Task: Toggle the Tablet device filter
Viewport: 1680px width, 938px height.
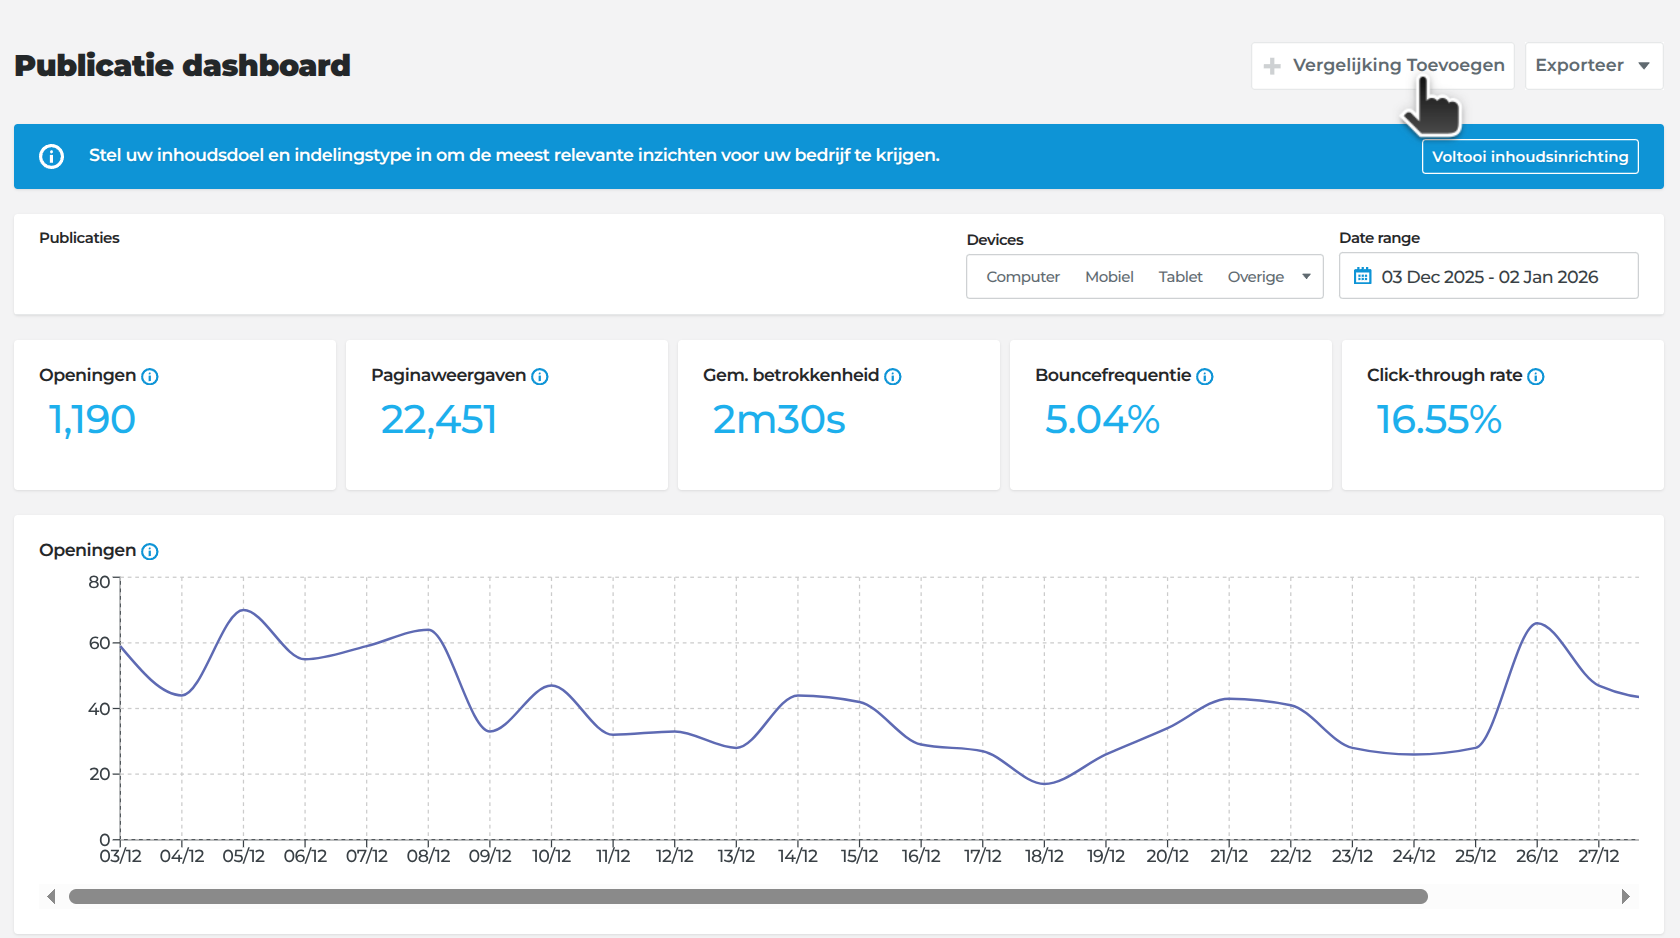Action: [x=1181, y=277]
